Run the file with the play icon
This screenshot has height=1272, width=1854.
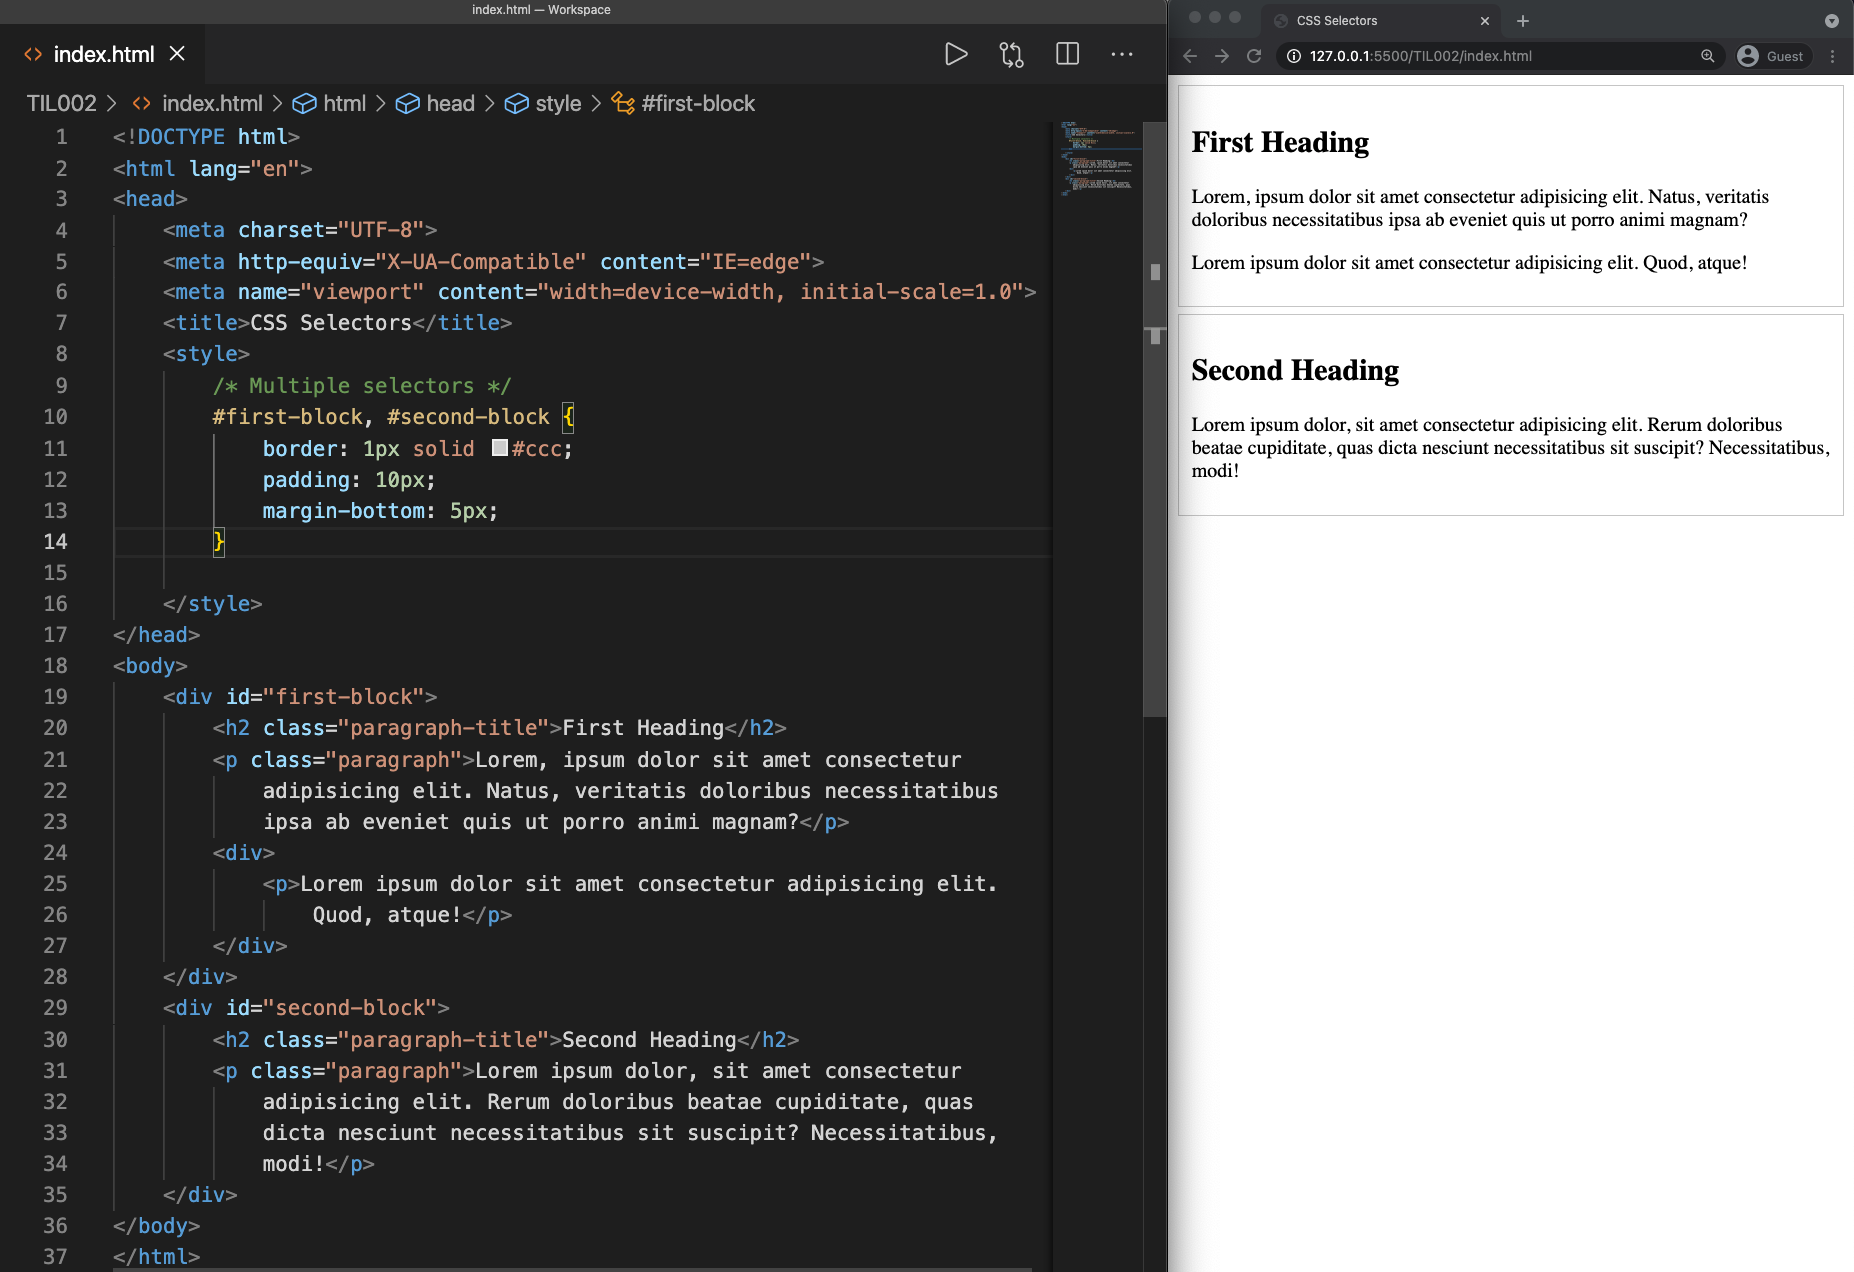click(956, 54)
